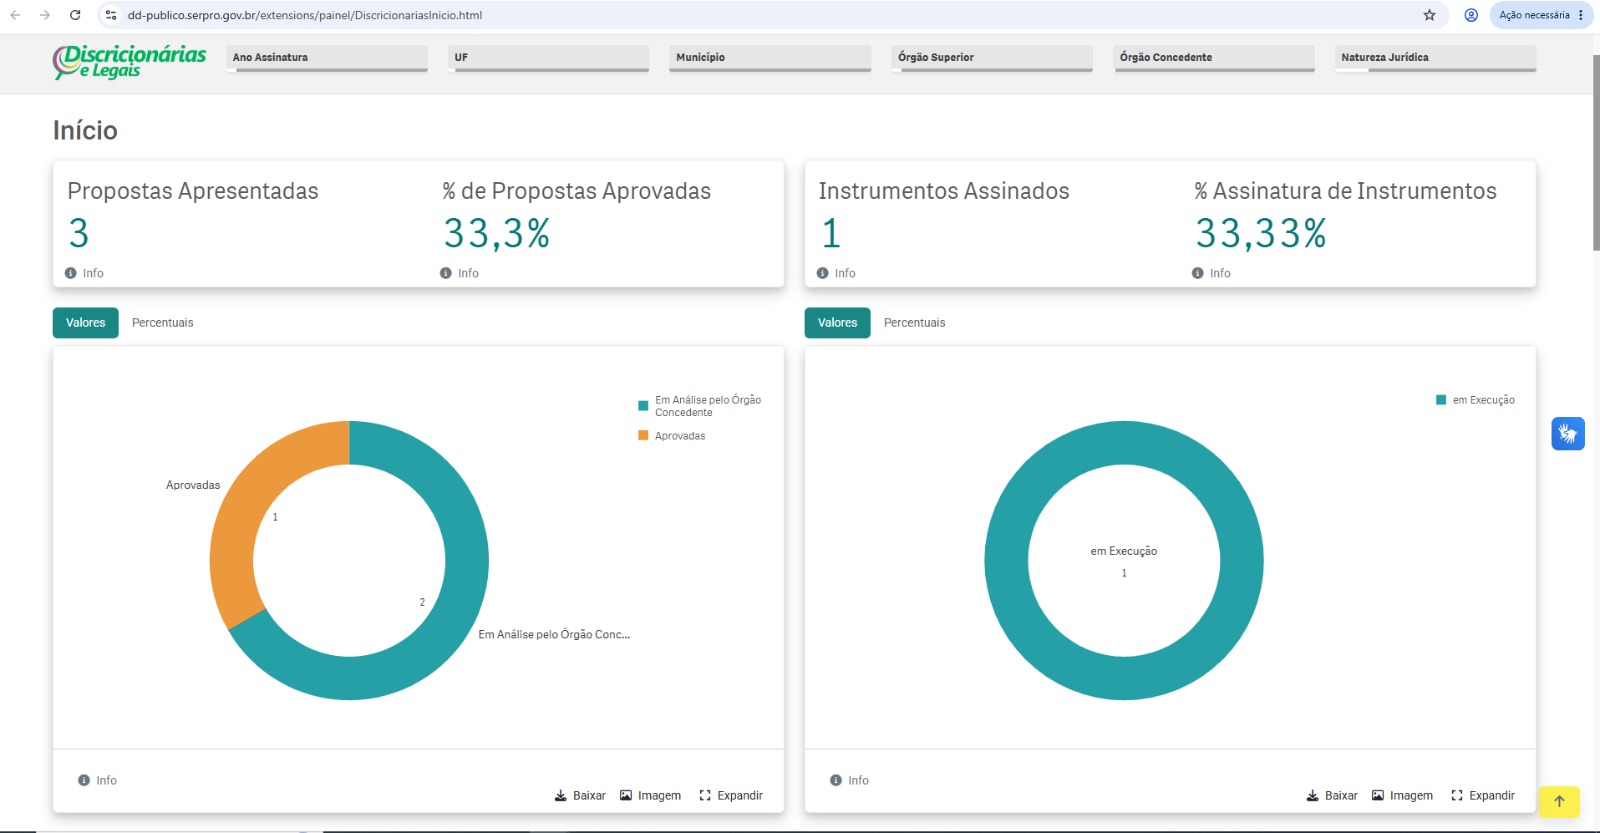Click teal legend swatch em Execução
1600x833 pixels.
pos(1441,400)
